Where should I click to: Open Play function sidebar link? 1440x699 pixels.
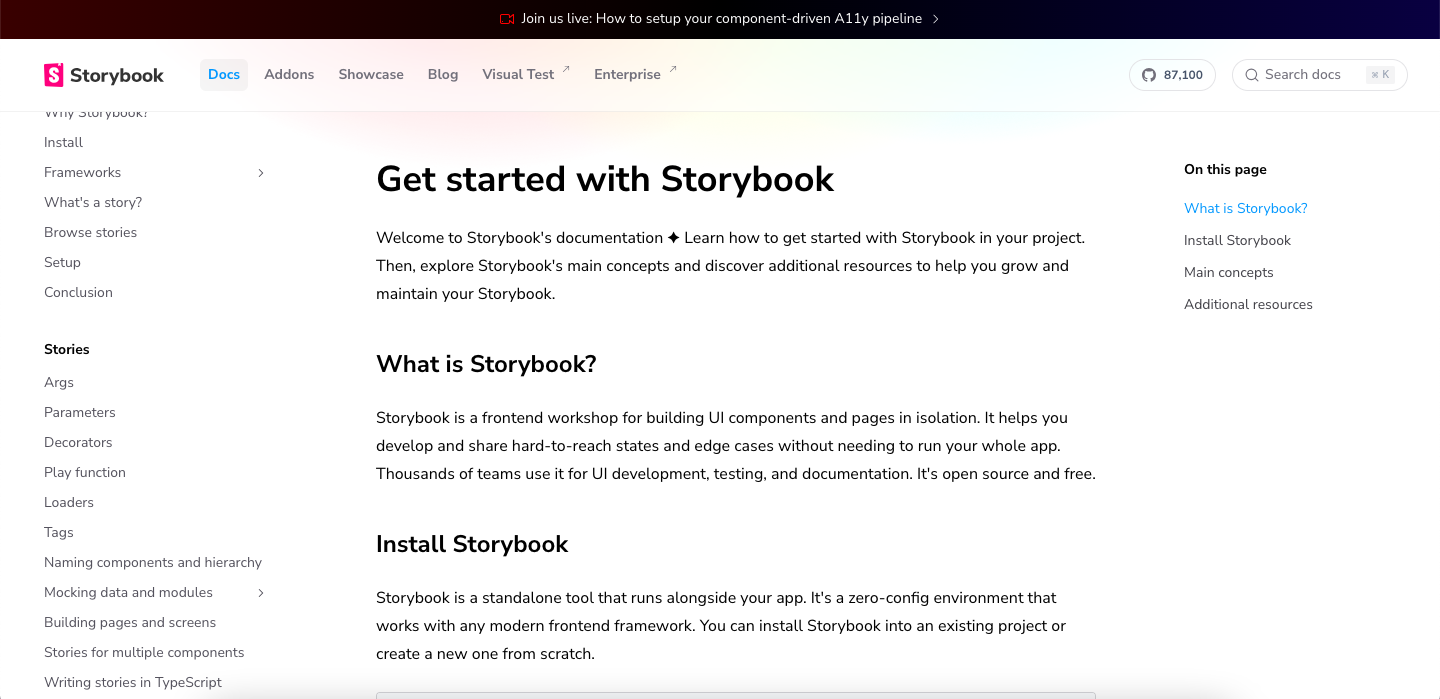(x=85, y=473)
